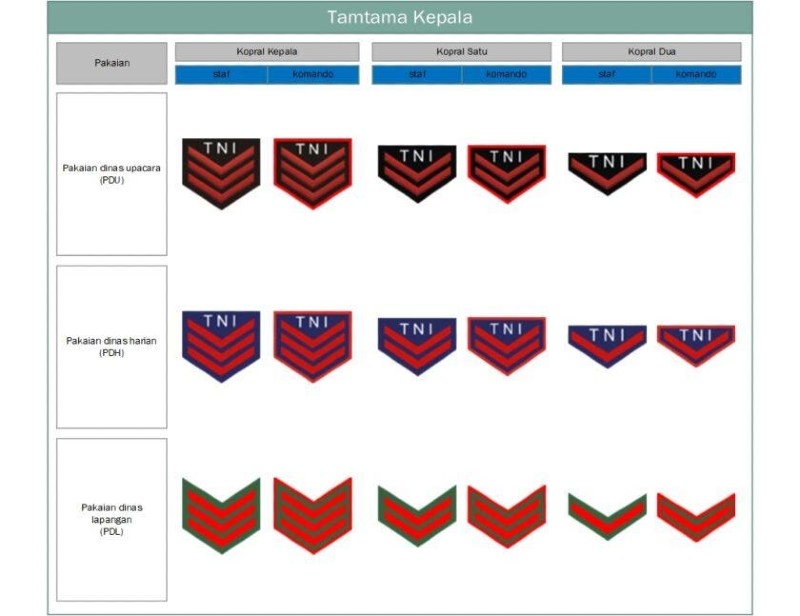
Task: Pick komando cell under Kopral Dua
Action: coord(696,75)
